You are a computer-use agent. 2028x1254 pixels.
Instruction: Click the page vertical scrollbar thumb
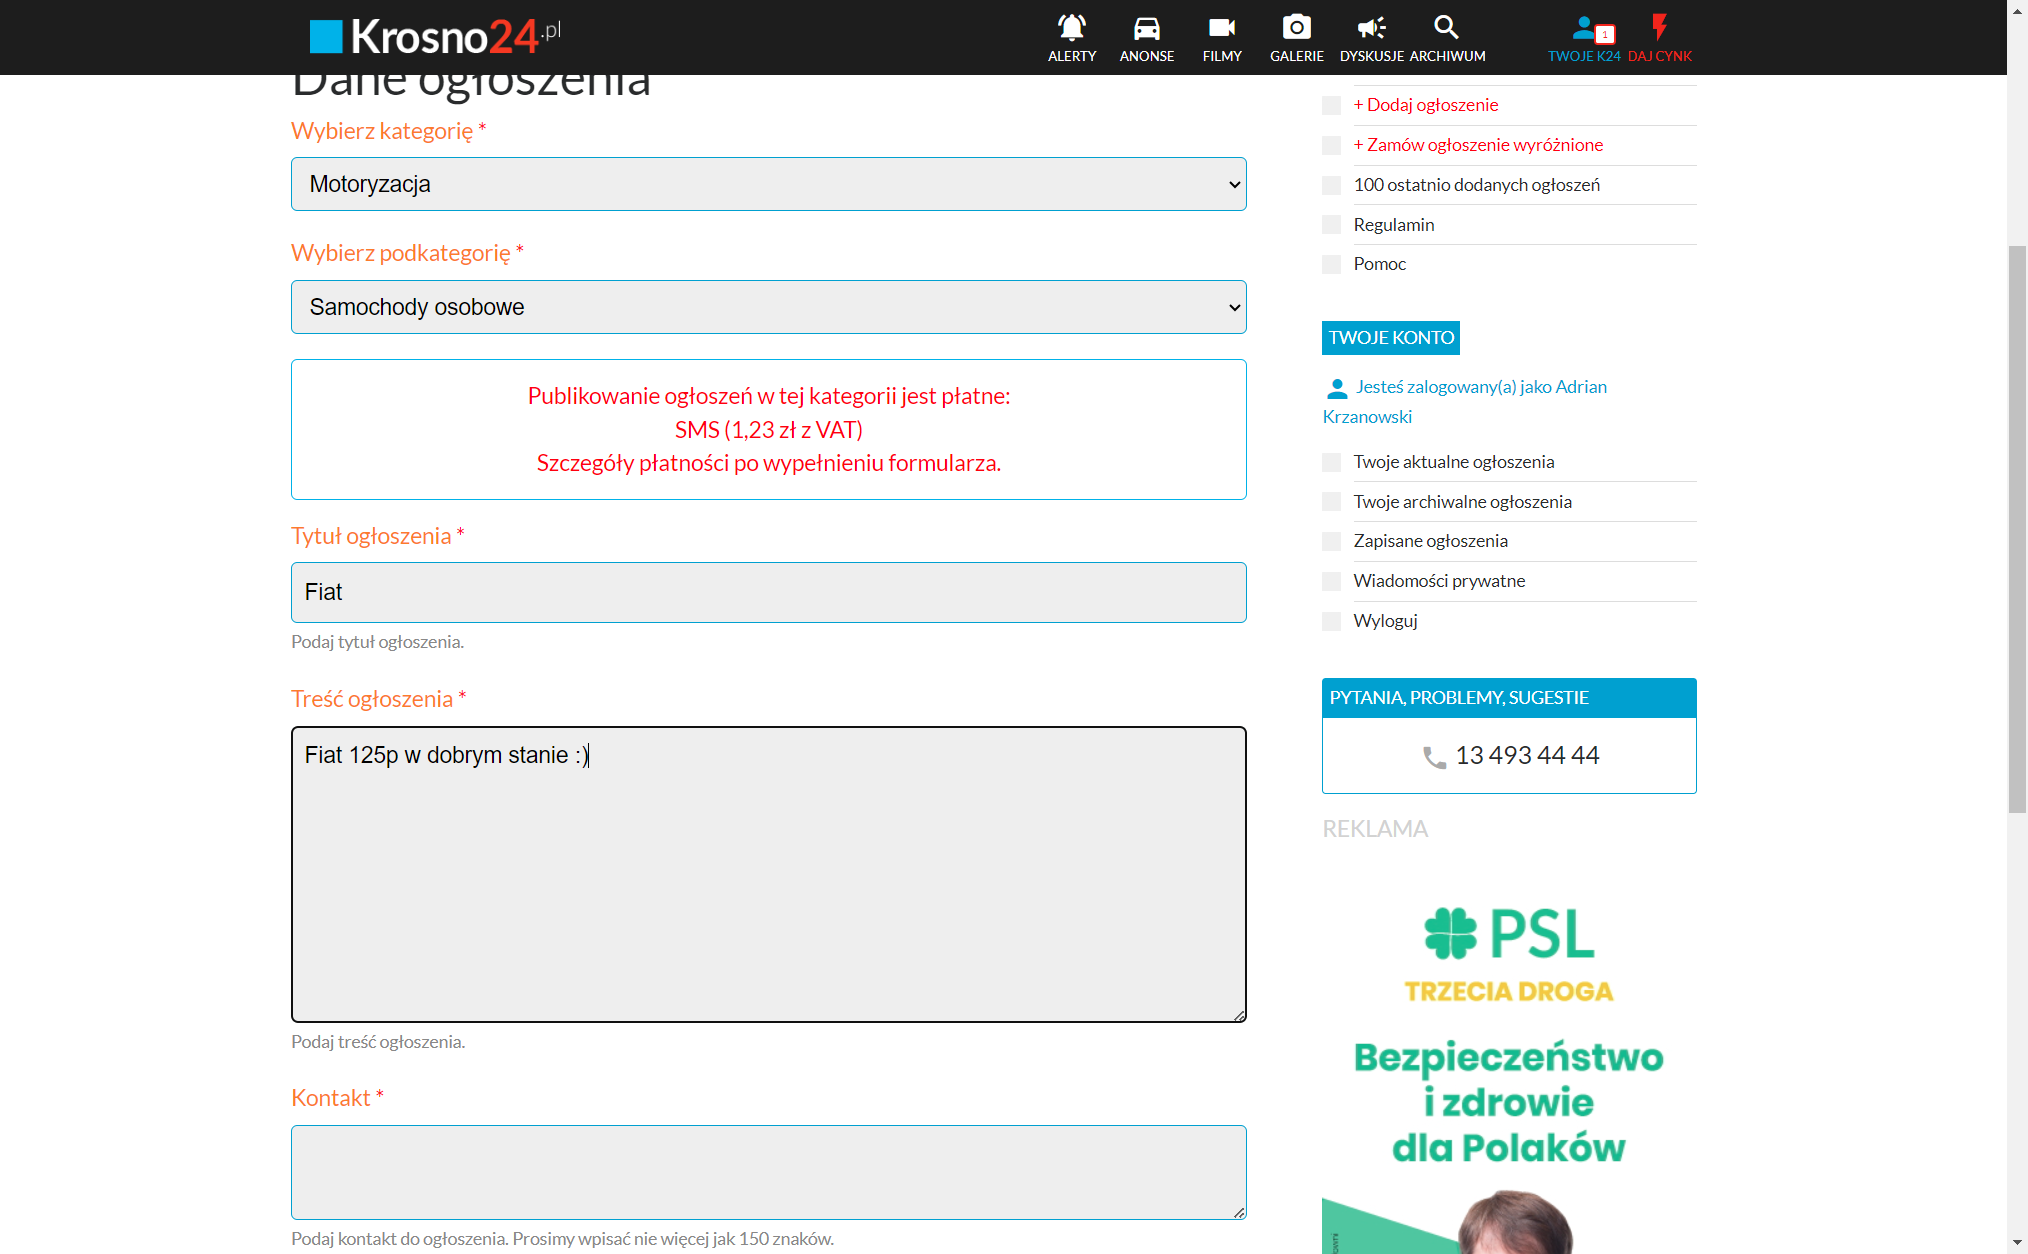[x=2017, y=528]
